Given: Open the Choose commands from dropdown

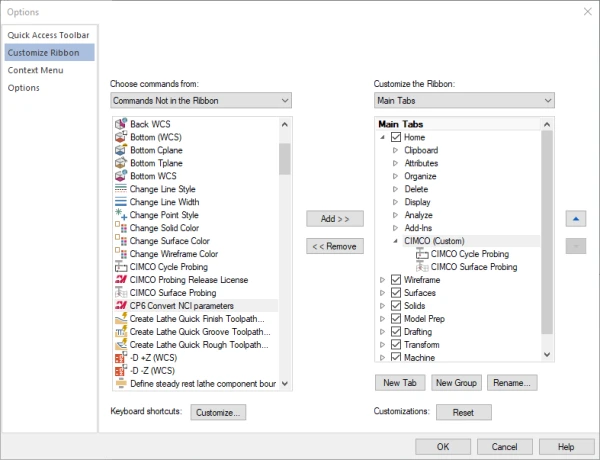Looking at the screenshot, I should 200,100.
